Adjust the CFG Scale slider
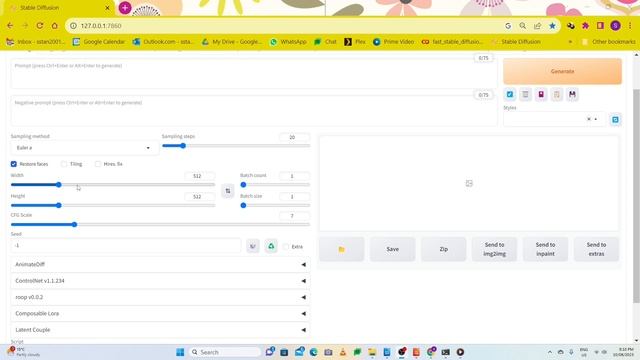The image size is (640, 360). 160,224
